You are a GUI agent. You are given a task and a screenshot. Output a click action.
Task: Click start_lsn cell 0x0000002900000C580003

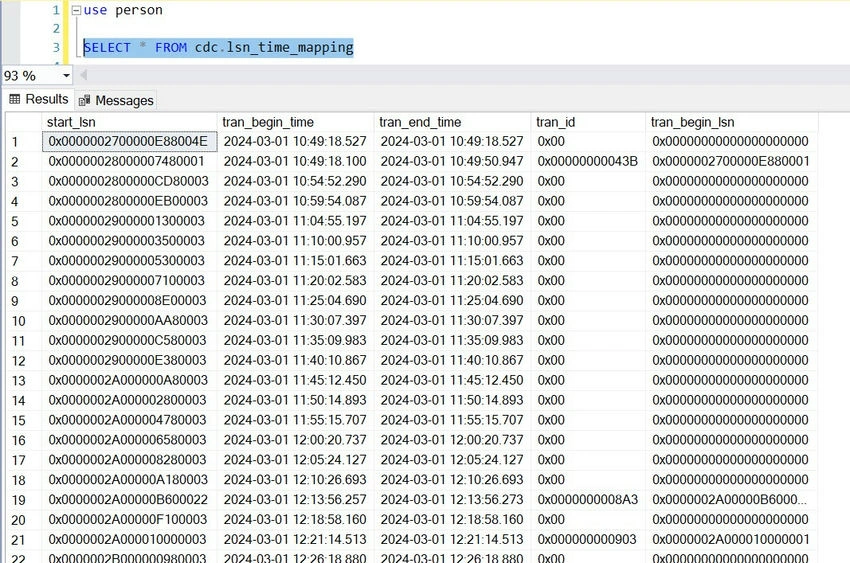click(130, 340)
